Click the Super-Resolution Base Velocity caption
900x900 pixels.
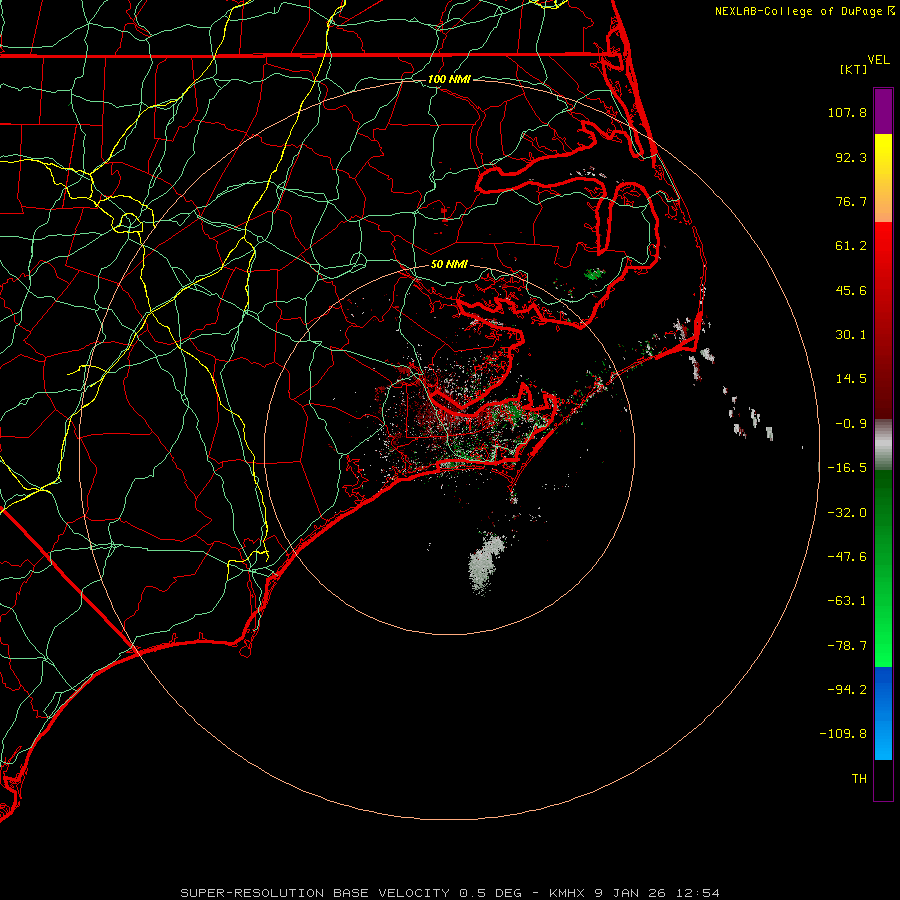(x=449, y=893)
